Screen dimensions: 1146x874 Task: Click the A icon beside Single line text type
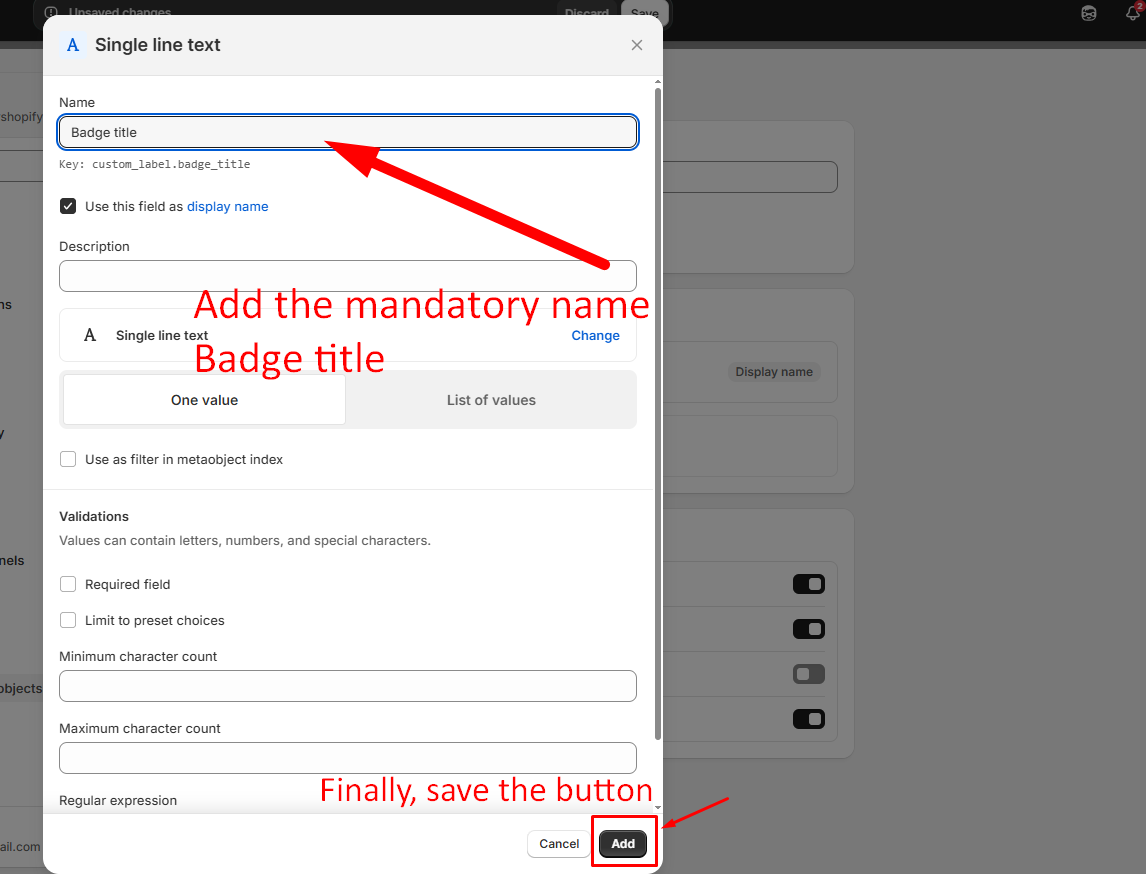(90, 336)
